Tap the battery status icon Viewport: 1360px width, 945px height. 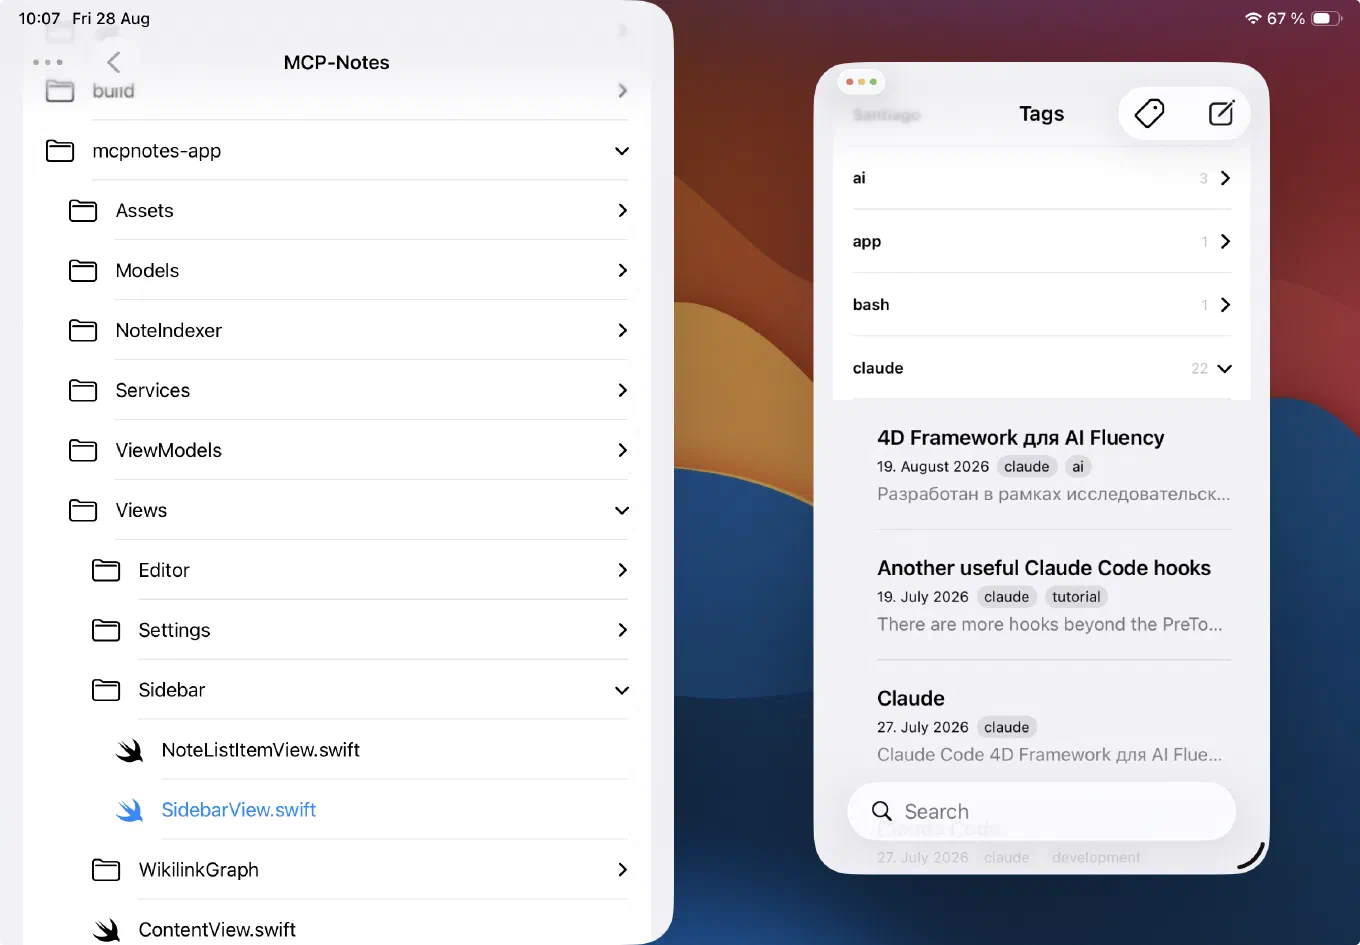click(x=1326, y=18)
